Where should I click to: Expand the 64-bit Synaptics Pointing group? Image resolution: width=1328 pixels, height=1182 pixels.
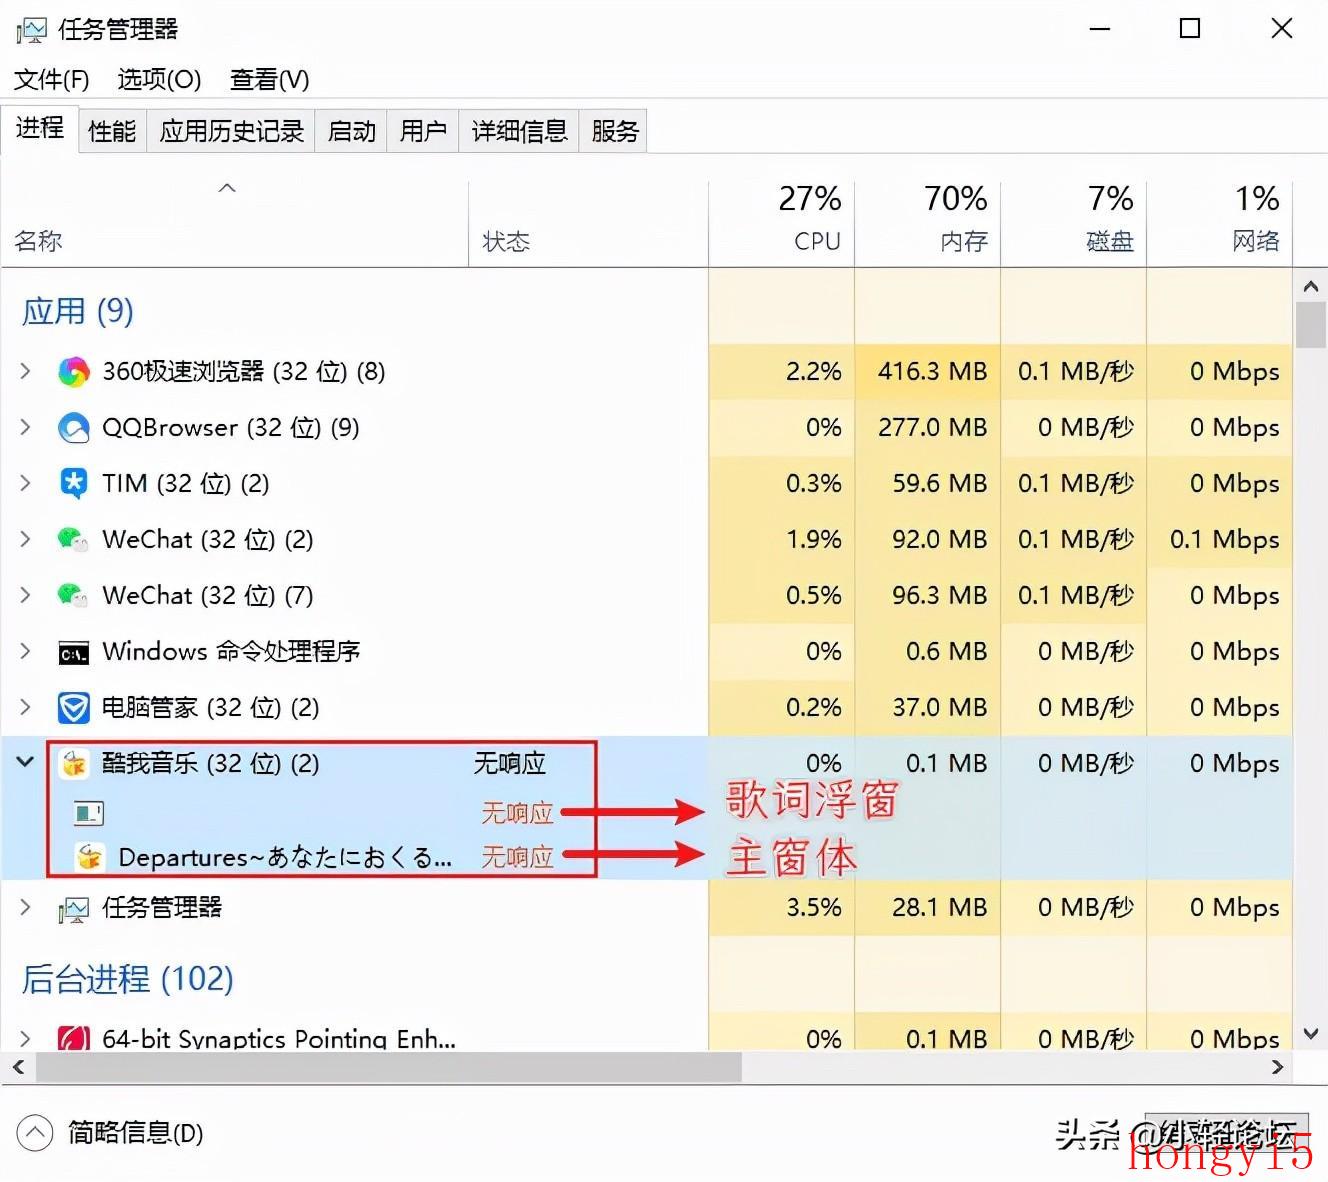[25, 1038]
